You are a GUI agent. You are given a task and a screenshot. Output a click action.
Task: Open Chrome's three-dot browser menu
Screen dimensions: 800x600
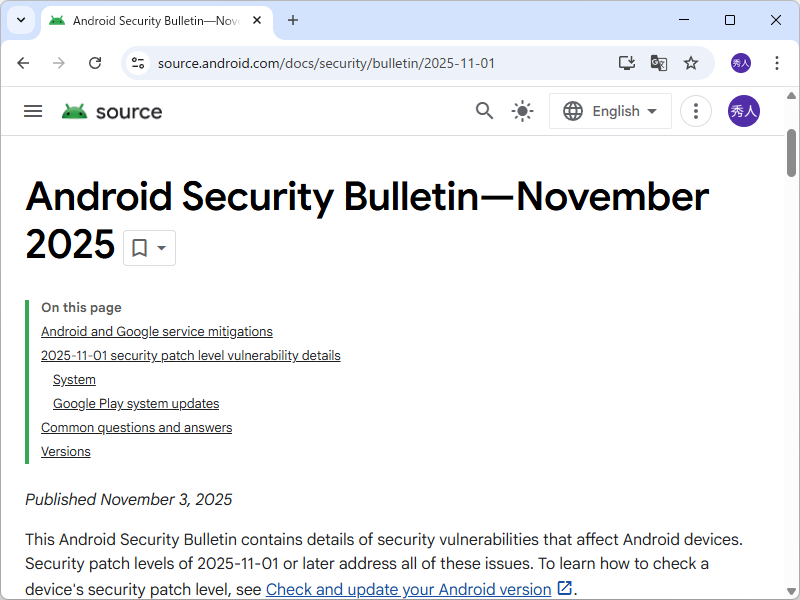[x=777, y=62]
